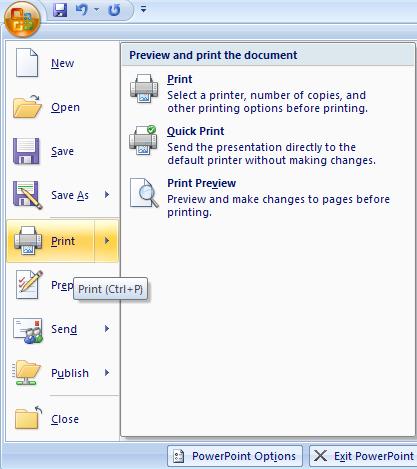Expand the Print submenu arrow
This screenshot has width=417, height=469.
click(x=107, y=240)
